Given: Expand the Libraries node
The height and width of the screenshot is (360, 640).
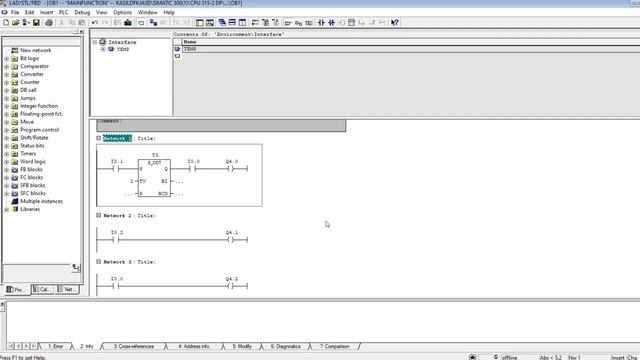Looking at the screenshot, I should point(7,209).
